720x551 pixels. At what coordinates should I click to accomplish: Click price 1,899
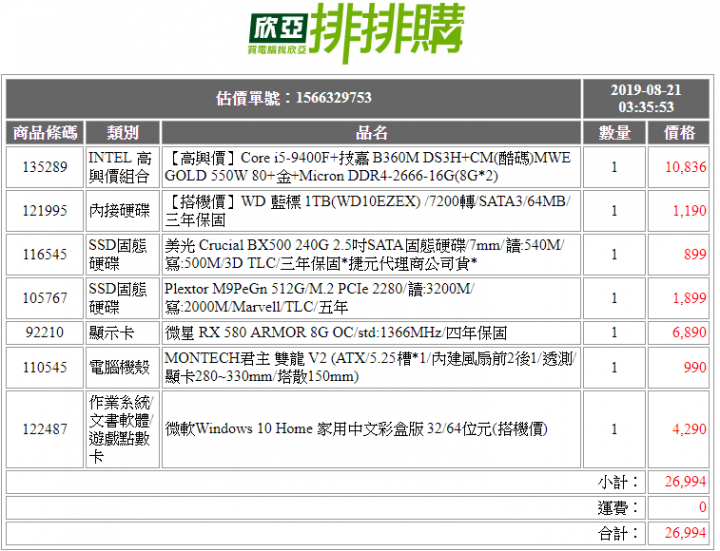pyautogui.click(x=689, y=298)
